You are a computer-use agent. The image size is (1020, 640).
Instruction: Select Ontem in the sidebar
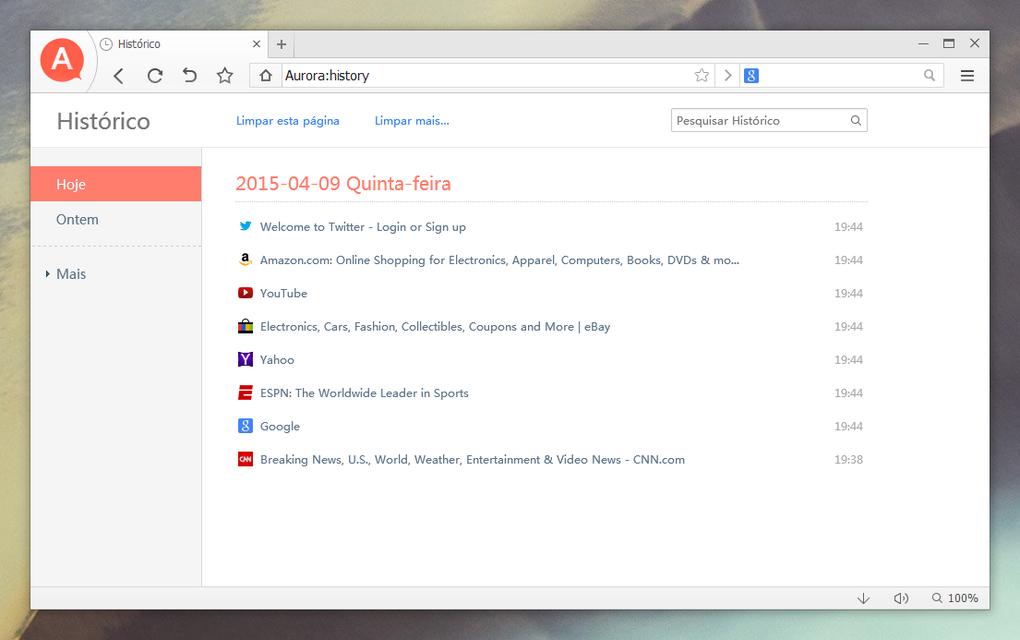click(x=116, y=219)
